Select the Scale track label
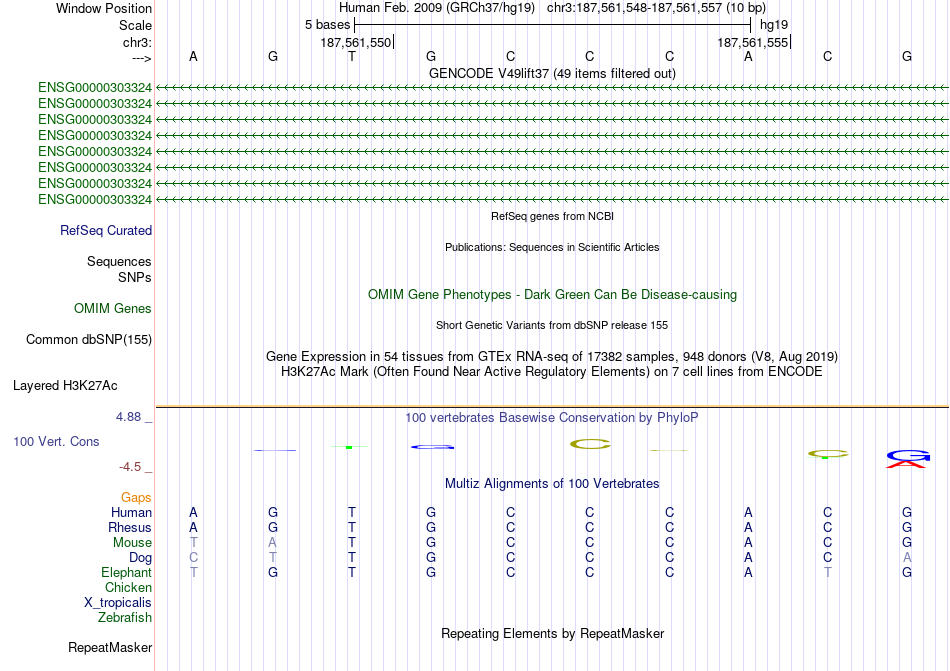Screen dimensions: 950x671 pos(135,25)
